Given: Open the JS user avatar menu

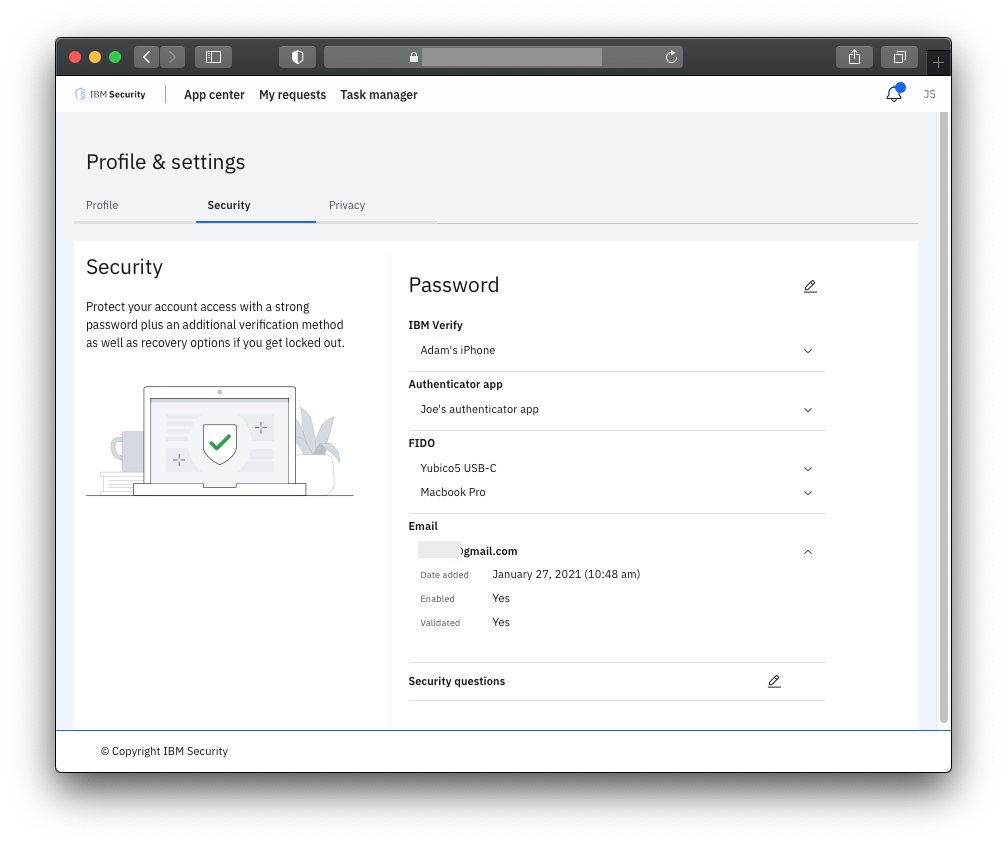Looking at the screenshot, I should coord(929,94).
